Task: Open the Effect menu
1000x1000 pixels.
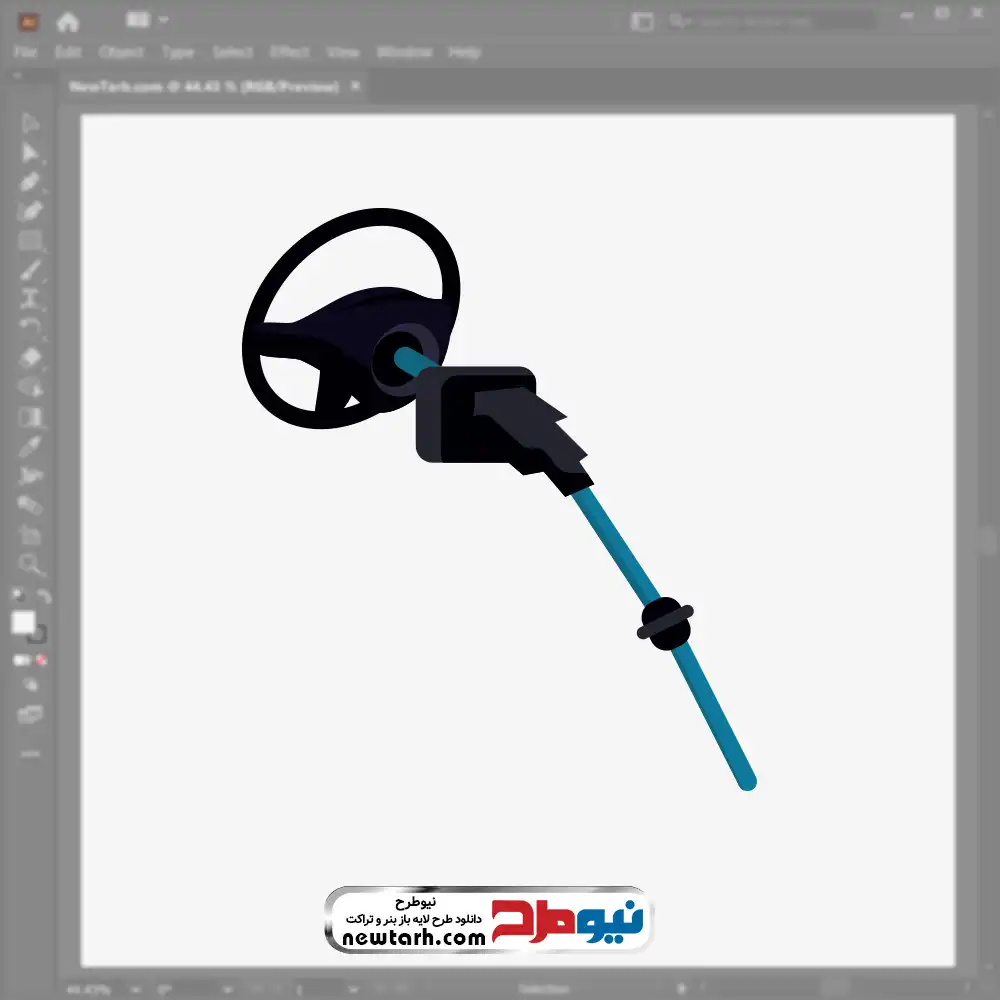Action: point(290,52)
